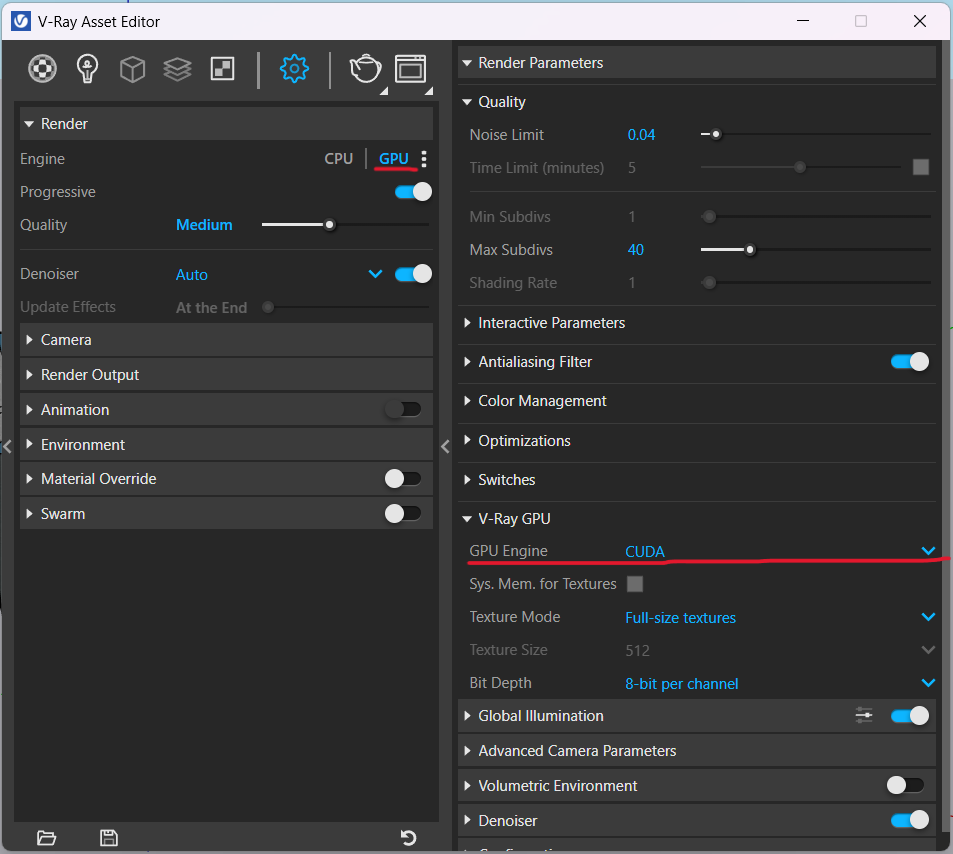The height and width of the screenshot is (854, 953).
Task: Enable the Swarm toggle
Action: (x=403, y=514)
